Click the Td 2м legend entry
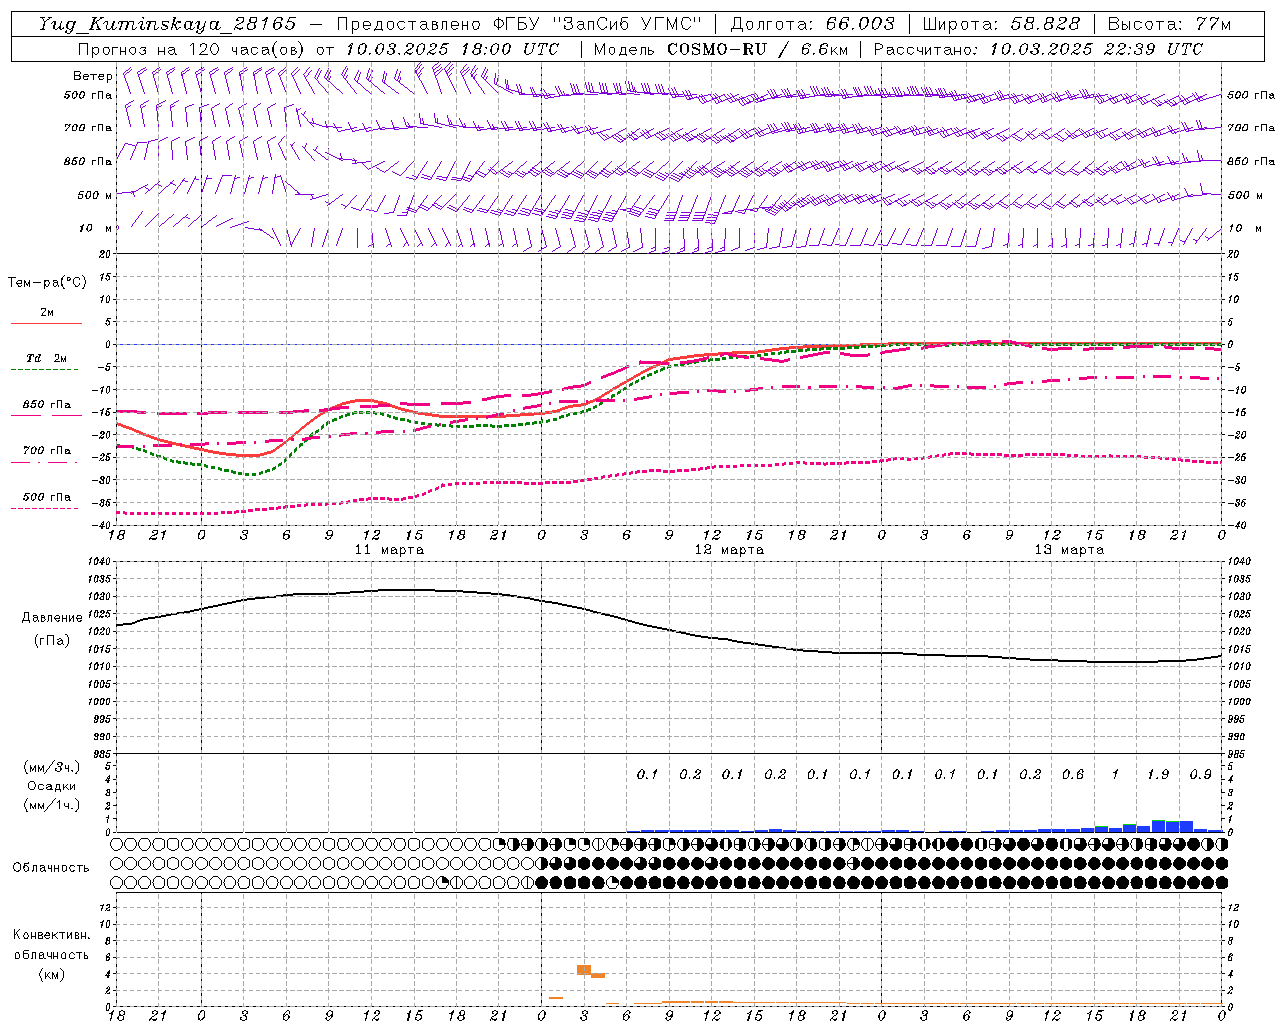1280x1024 pixels. pyautogui.click(x=47, y=358)
